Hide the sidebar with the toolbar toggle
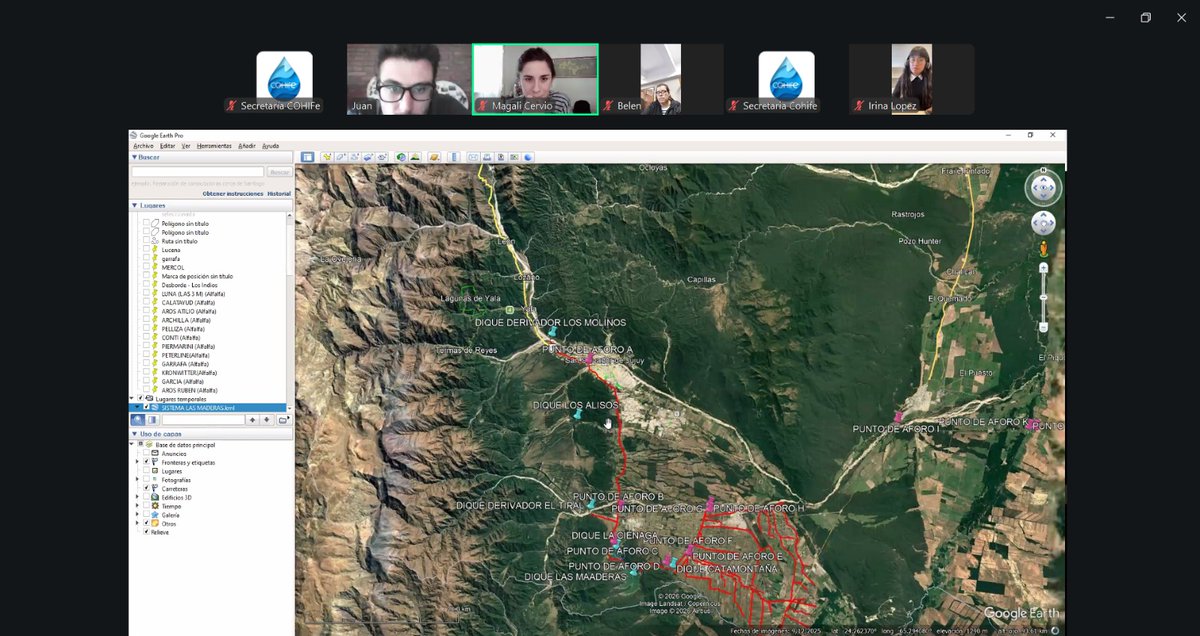The image size is (1200, 636). click(307, 157)
